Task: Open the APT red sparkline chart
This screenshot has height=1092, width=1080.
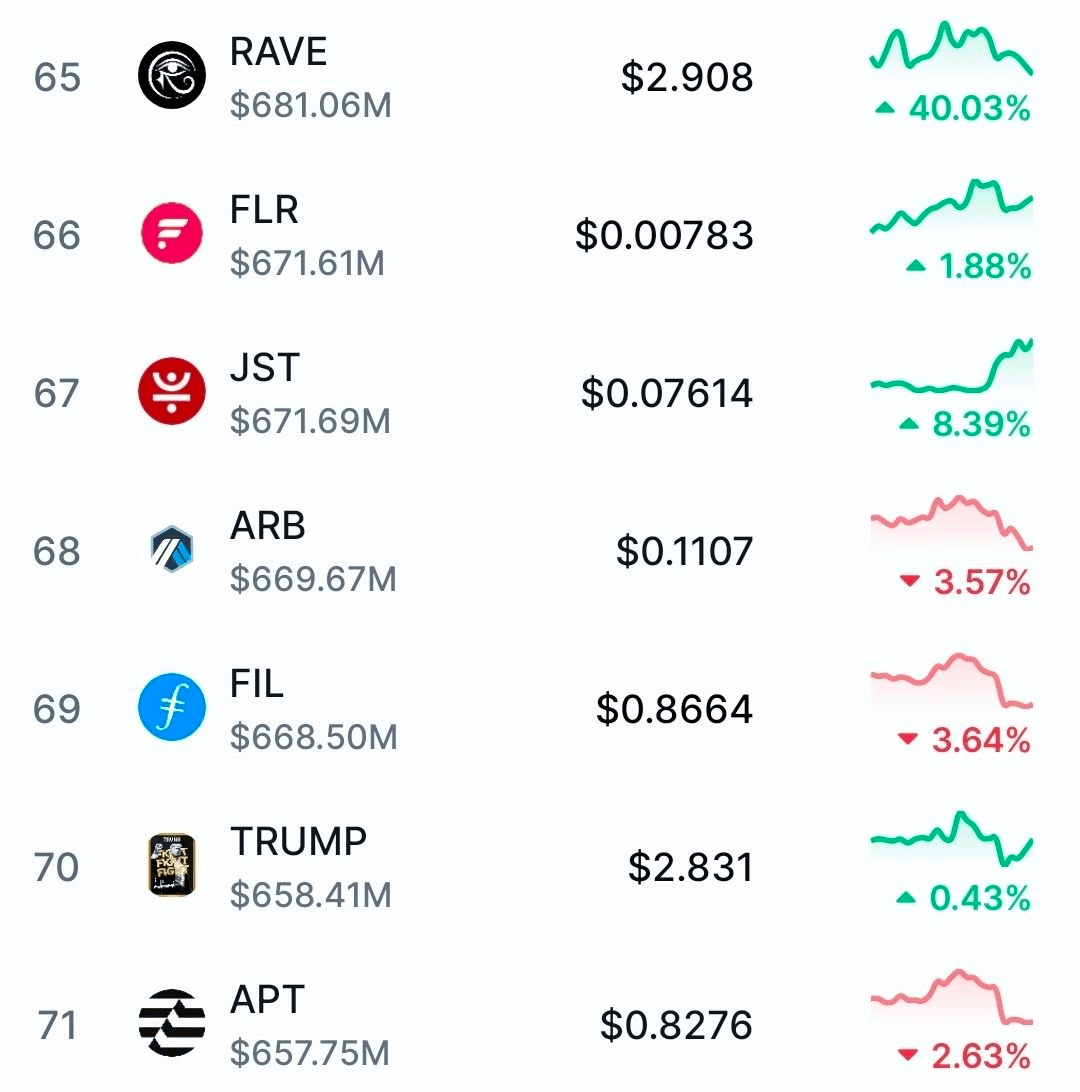Action: pos(951,998)
